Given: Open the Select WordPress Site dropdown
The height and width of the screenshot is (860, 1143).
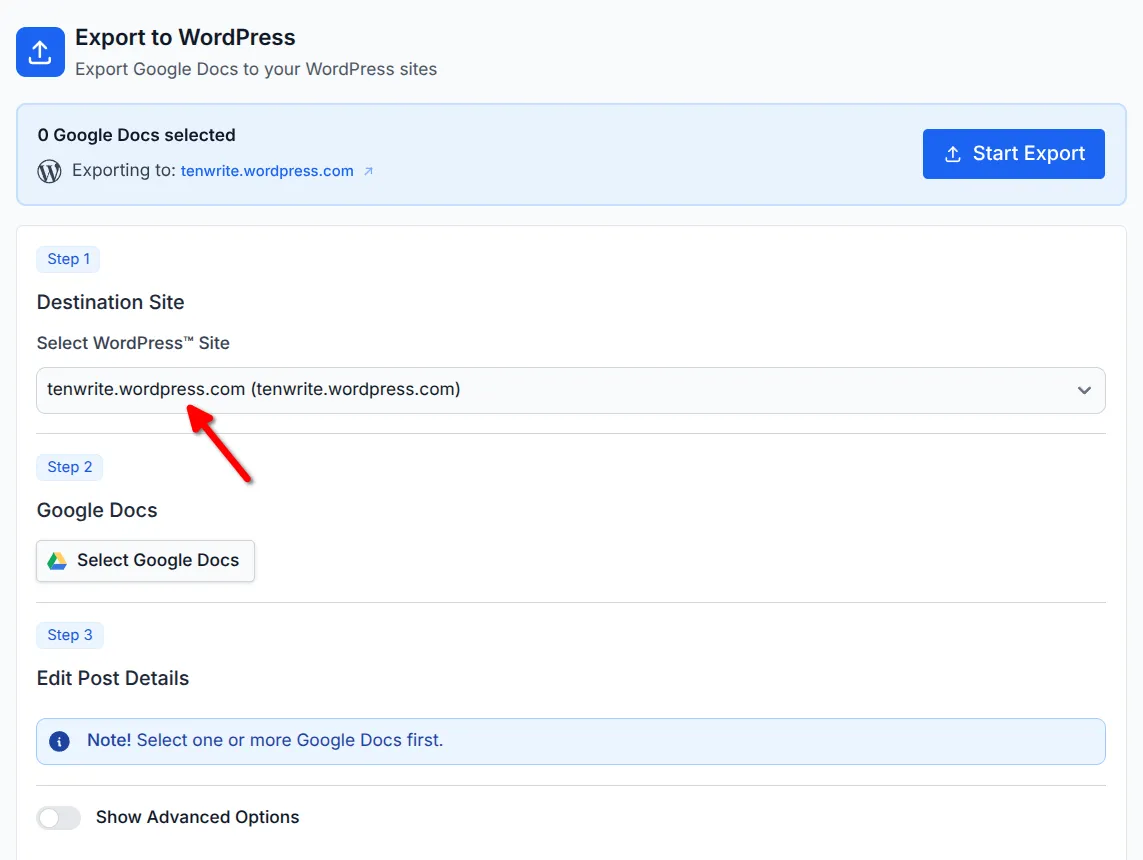Looking at the screenshot, I should pyautogui.click(x=570, y=390).
